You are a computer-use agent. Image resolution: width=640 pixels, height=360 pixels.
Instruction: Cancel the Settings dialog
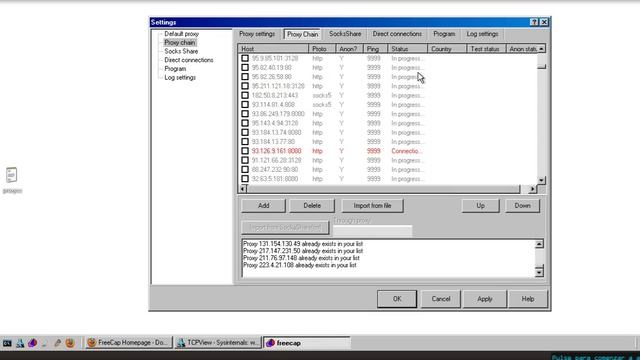pyautogui.click(x=441, y=299)
